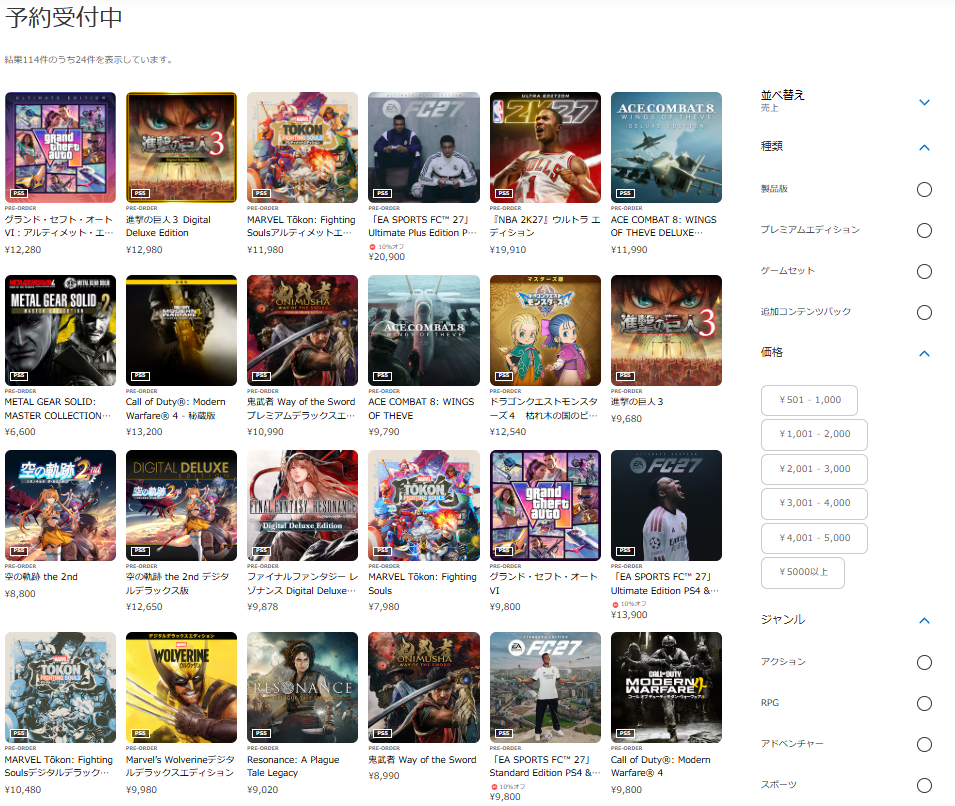The height and width of the screenshot is (806, 955).
Task: Open Marvel's Wolverine Digital Deluxe title link
Action: [x=180, y=766]
